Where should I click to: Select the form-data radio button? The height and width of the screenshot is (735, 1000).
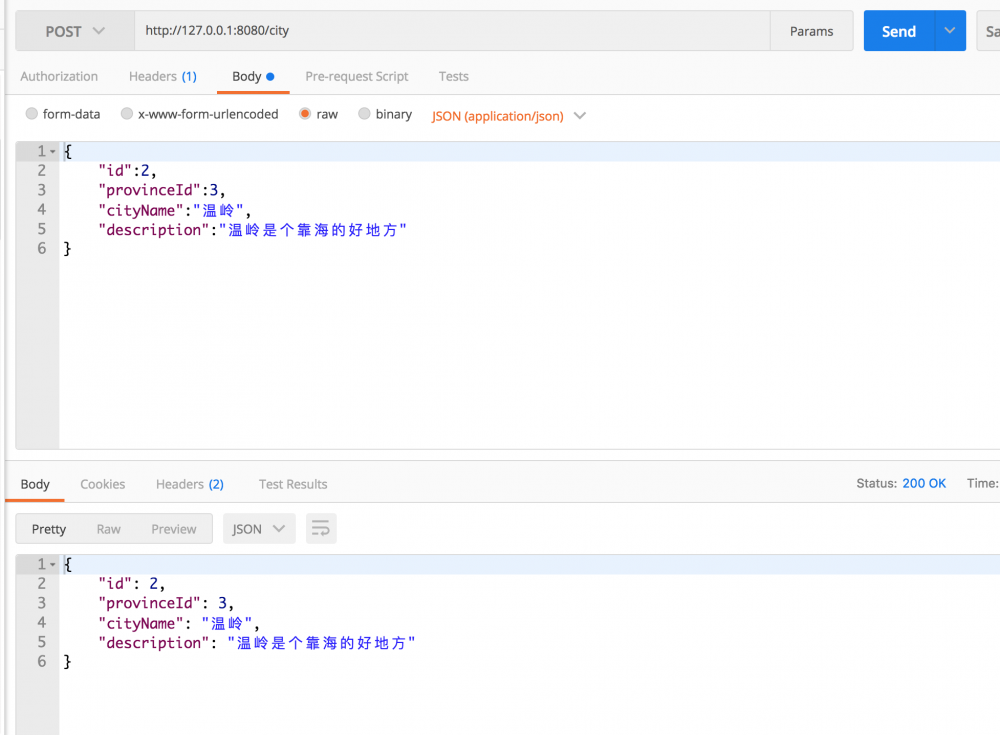tap(31, 114)
